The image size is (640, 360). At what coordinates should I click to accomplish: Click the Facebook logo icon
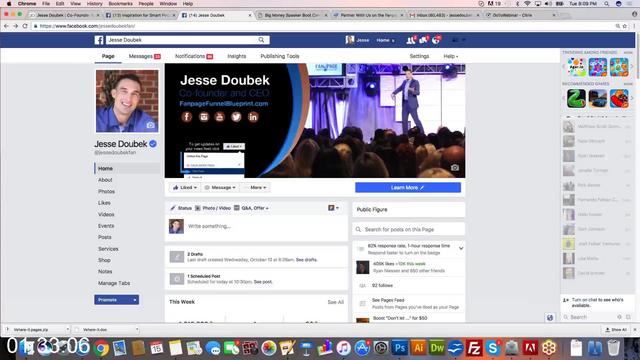(x=99, y=40)
